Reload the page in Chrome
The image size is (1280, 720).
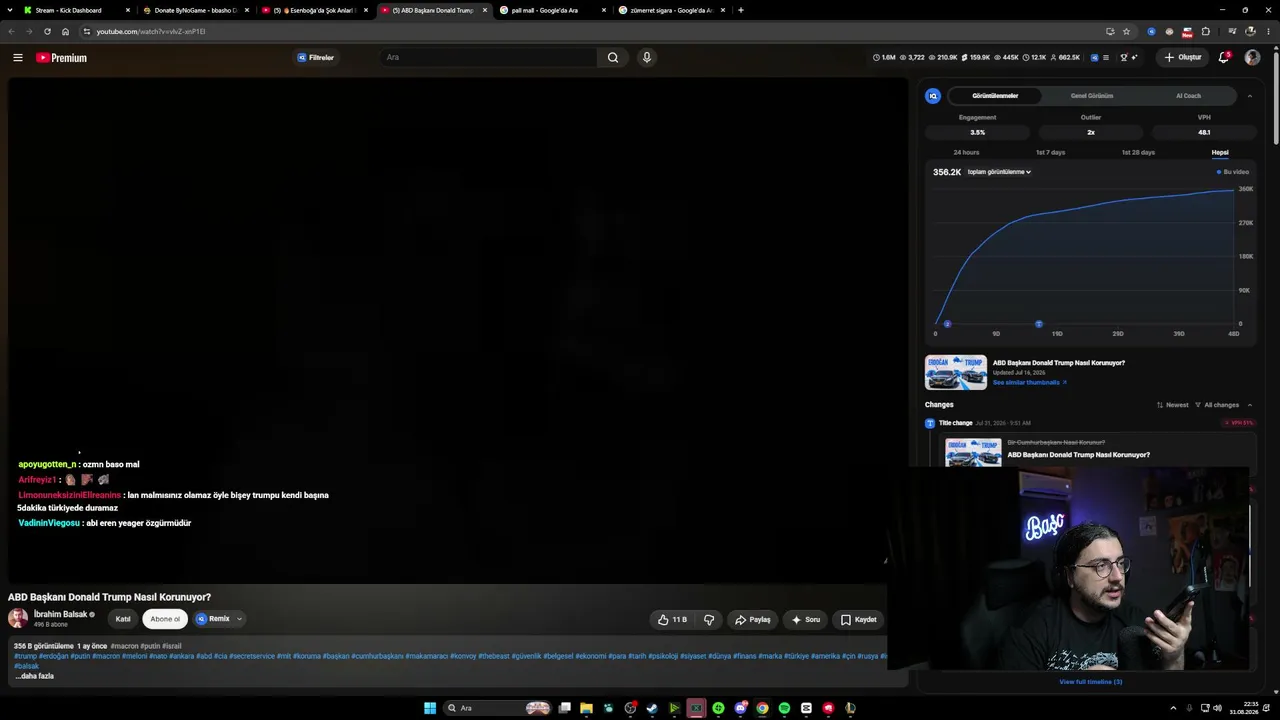pyautogui.click(x=47, y=31)
